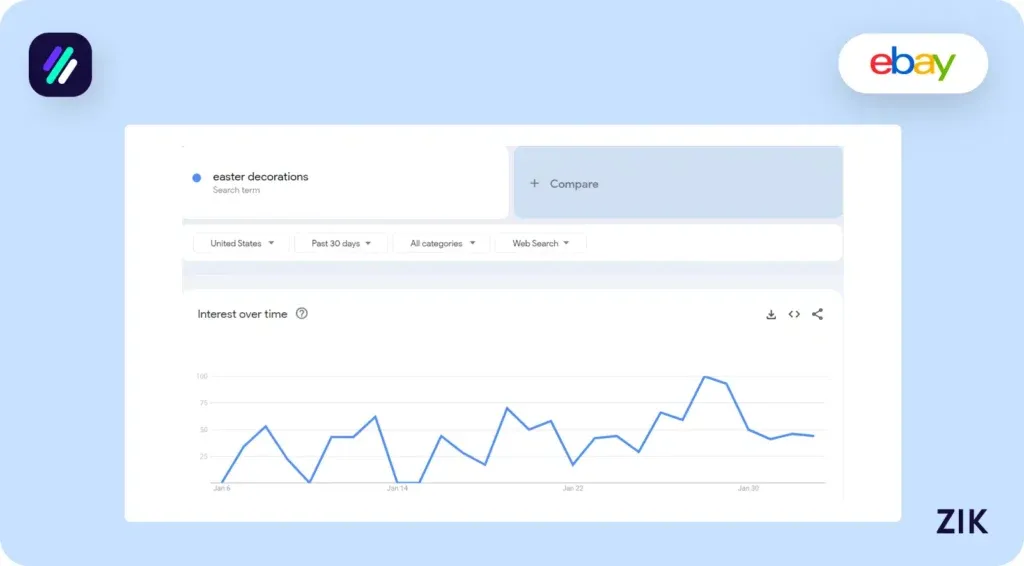Open the United States region dropdown
This screenshot has width=1024, height=566.
point(241,243)
